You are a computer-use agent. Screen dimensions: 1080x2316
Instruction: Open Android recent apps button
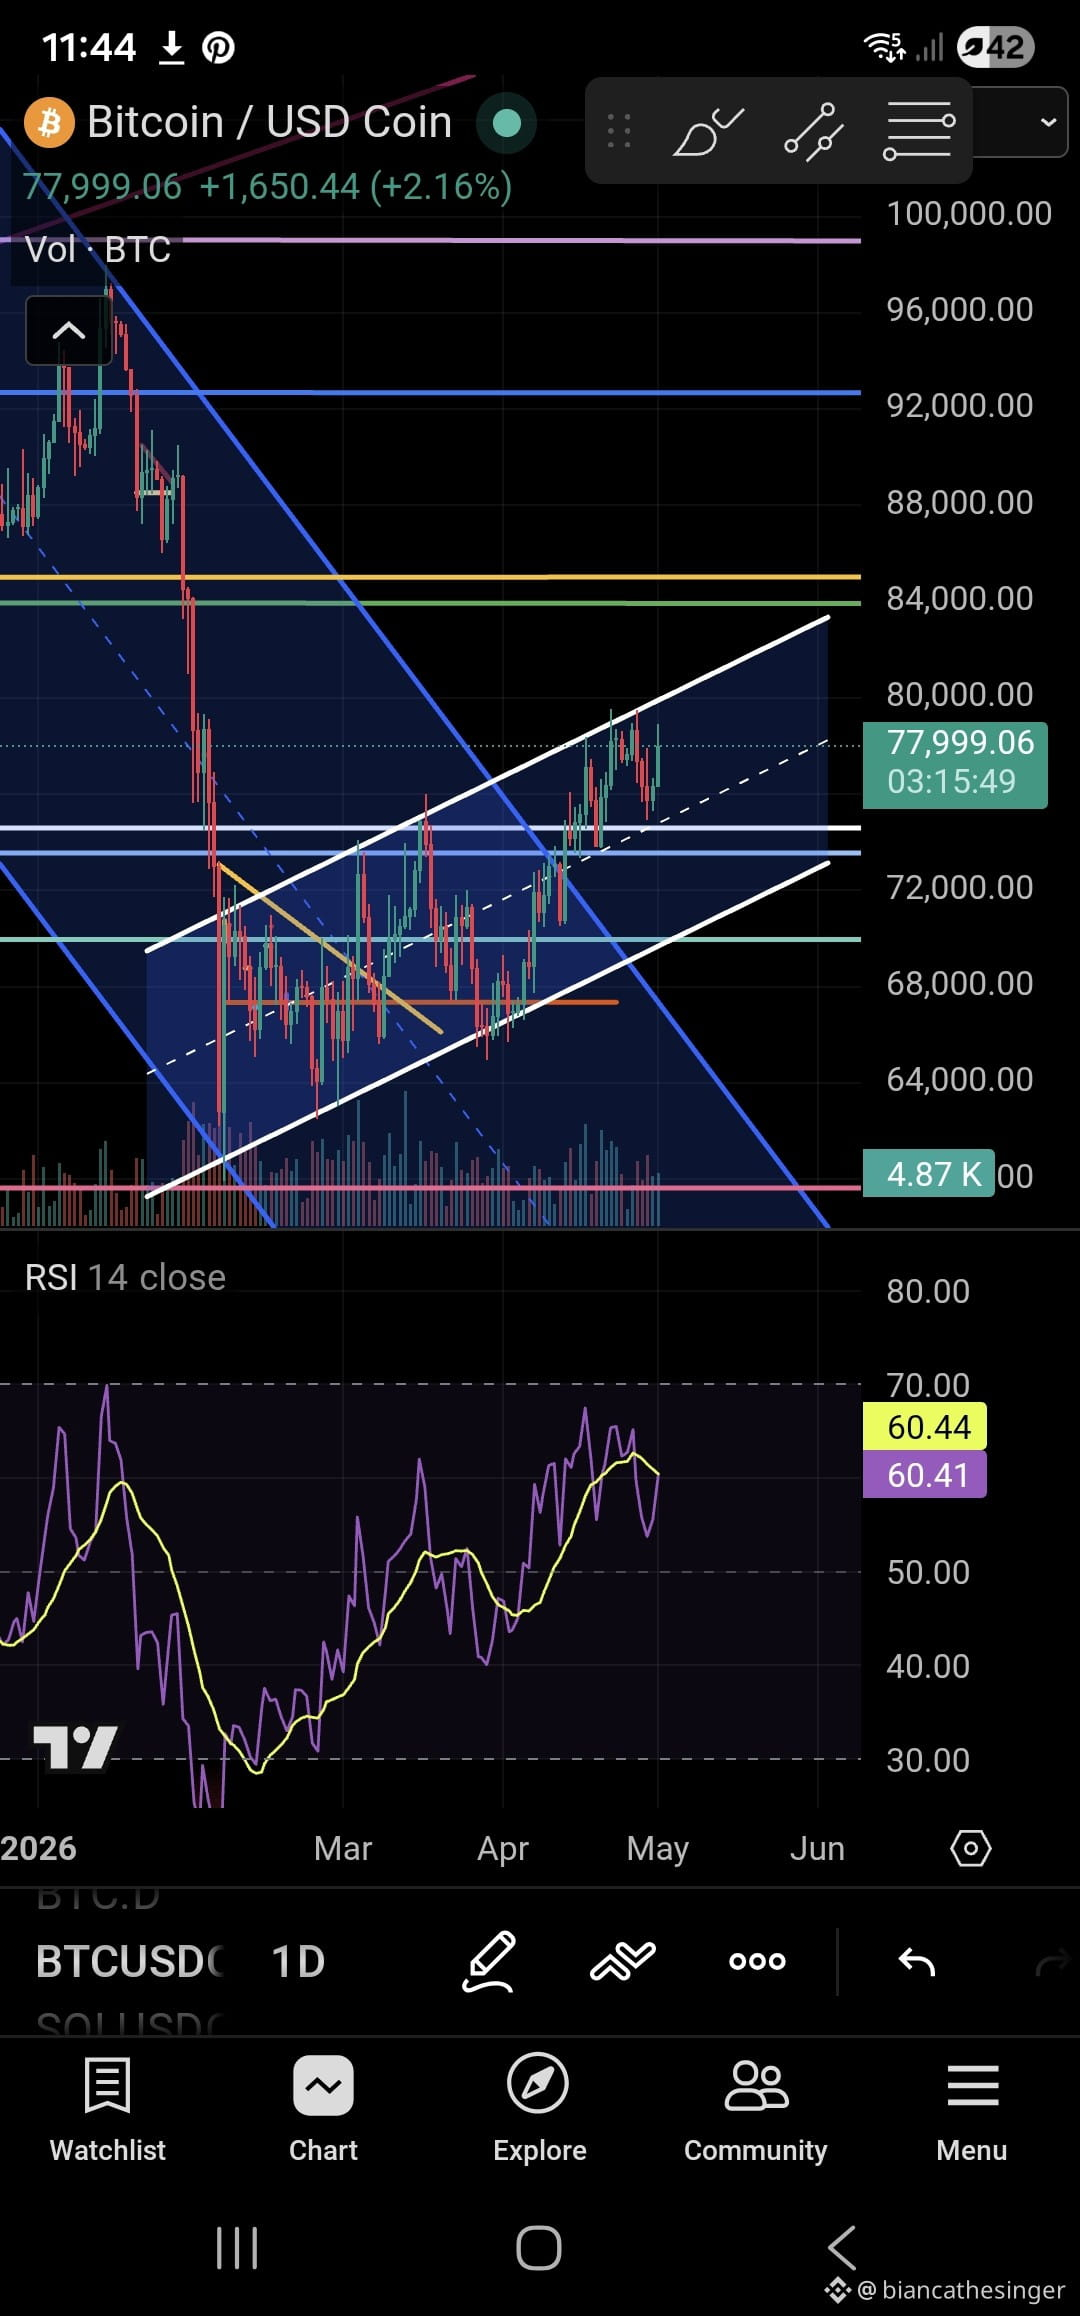click(x=237, y=2249)
